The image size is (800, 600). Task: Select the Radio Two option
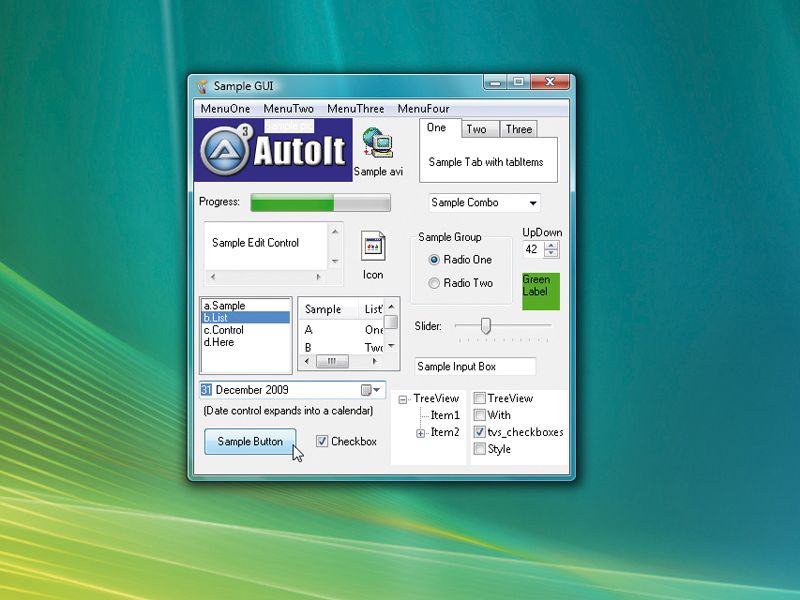pos(461,283)
